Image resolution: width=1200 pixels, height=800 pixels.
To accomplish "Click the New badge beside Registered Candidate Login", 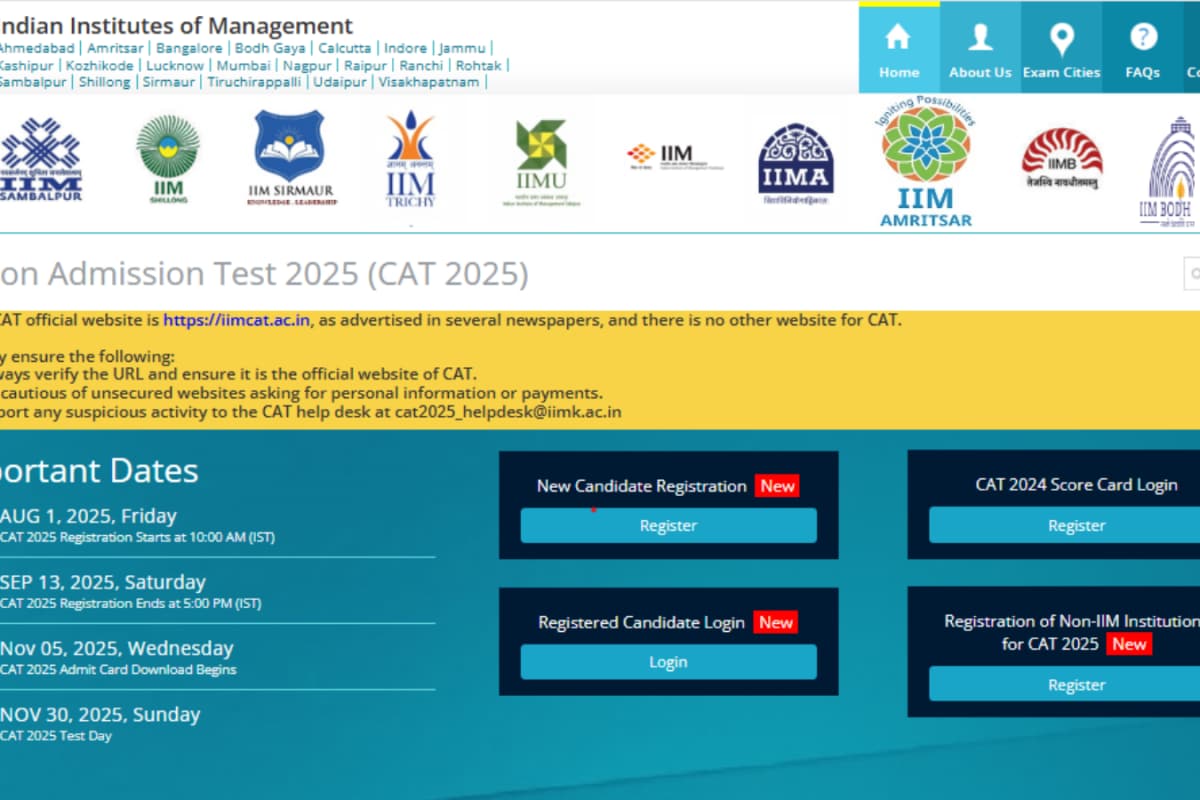I will coord(776,622).
